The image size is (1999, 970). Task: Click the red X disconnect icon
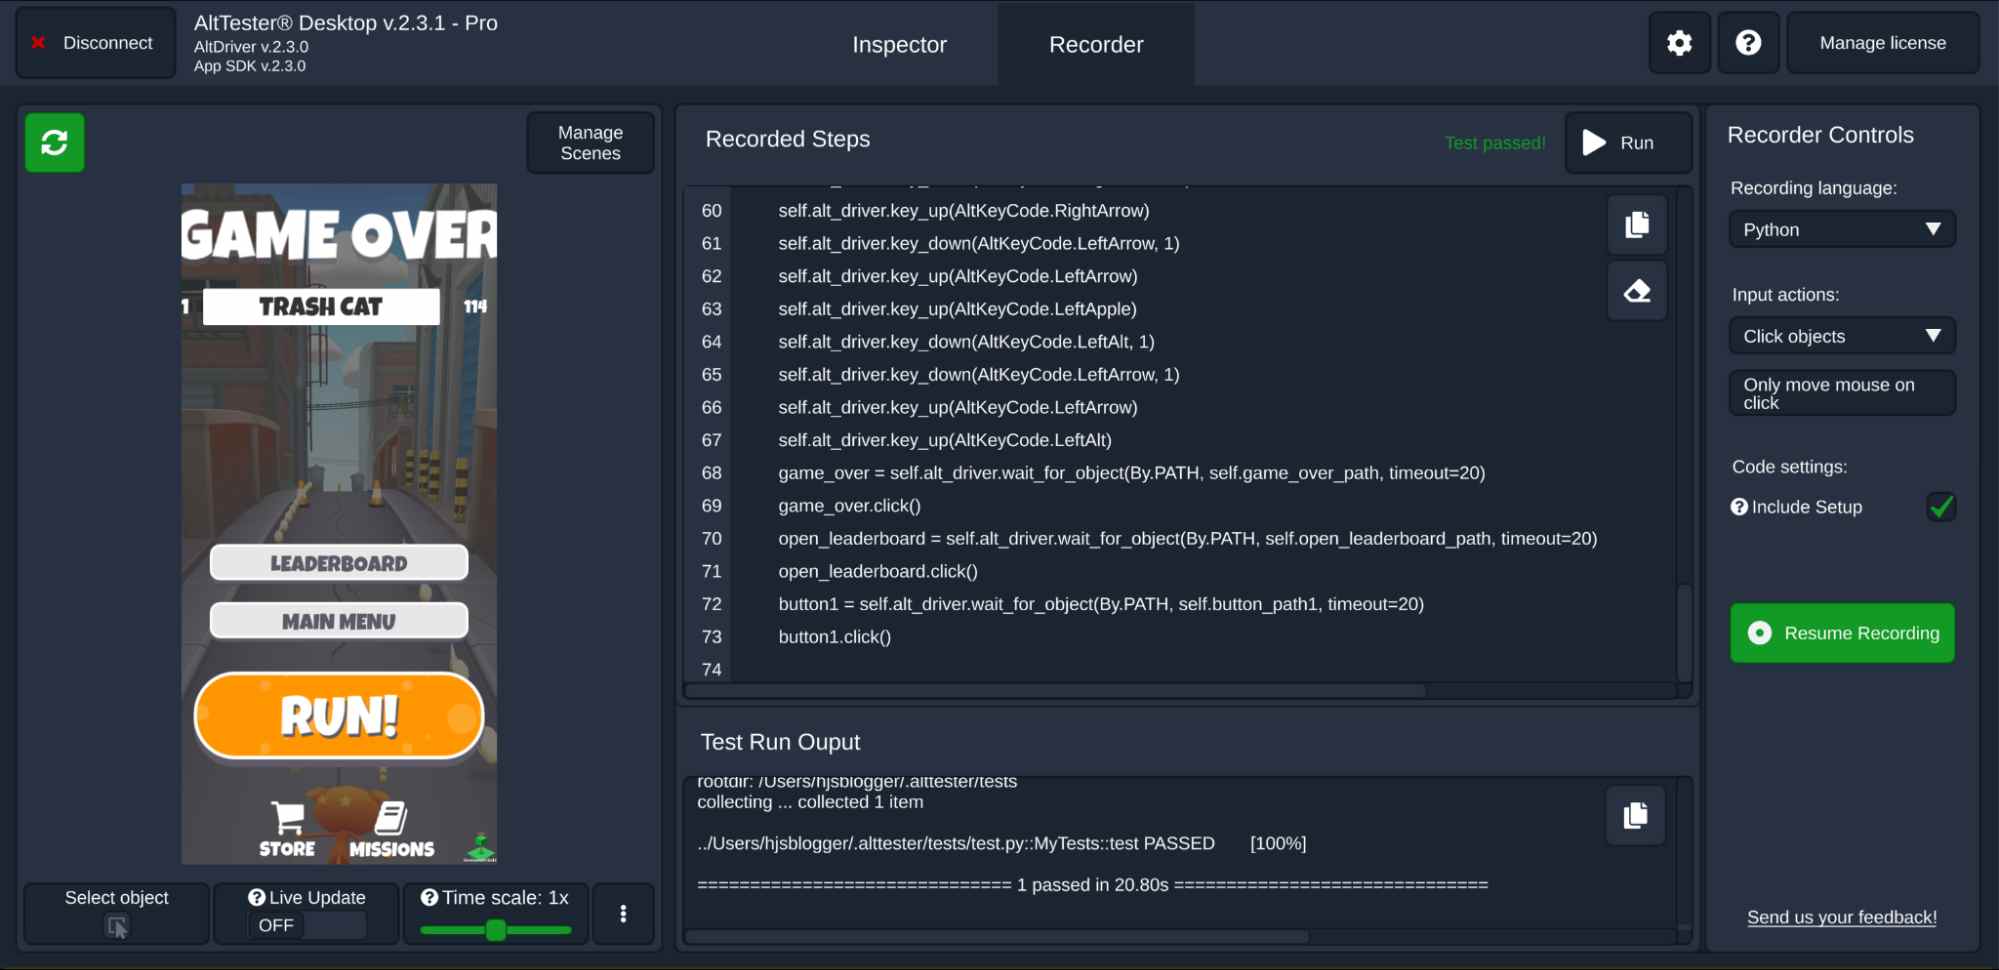[39, 43]
